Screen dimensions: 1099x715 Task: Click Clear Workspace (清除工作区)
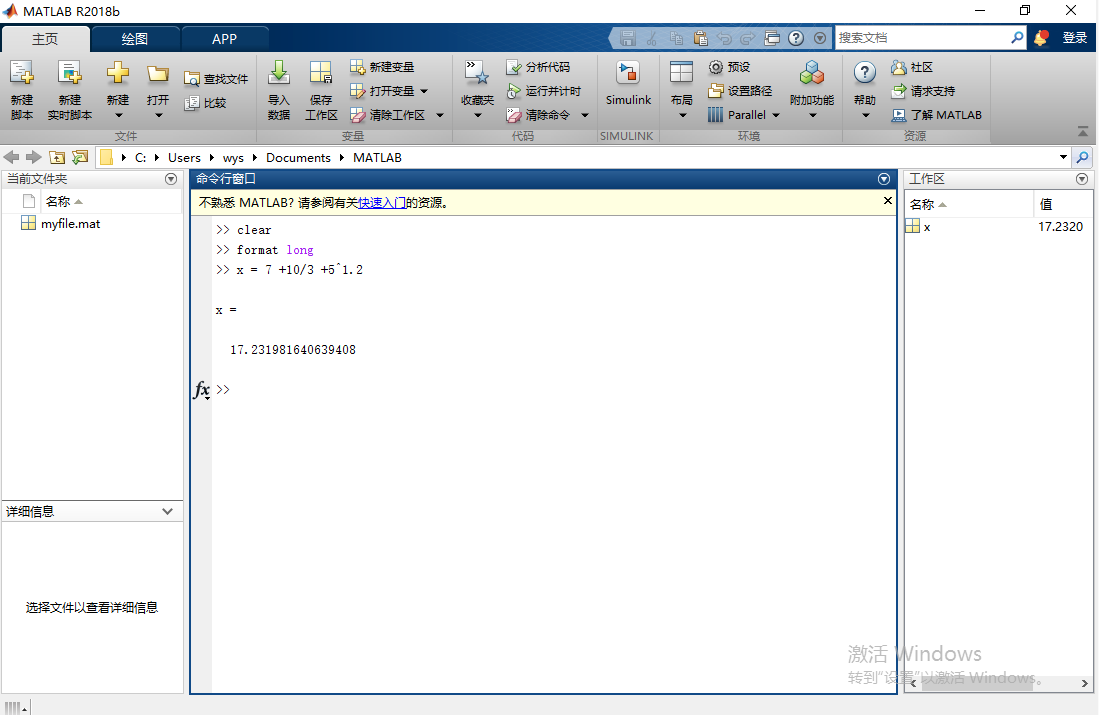point(388,115)
